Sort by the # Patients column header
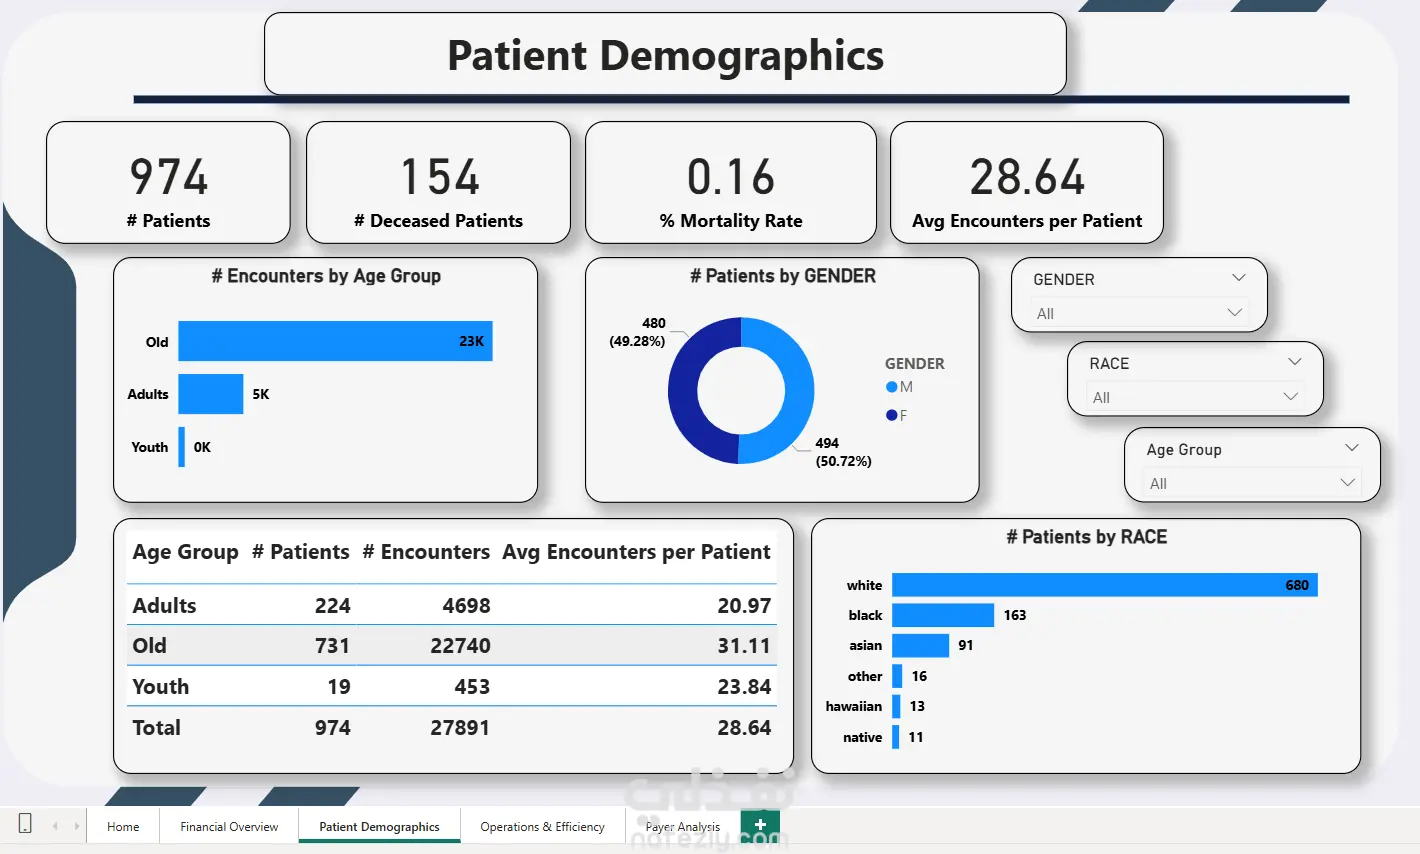 point(300,552)
